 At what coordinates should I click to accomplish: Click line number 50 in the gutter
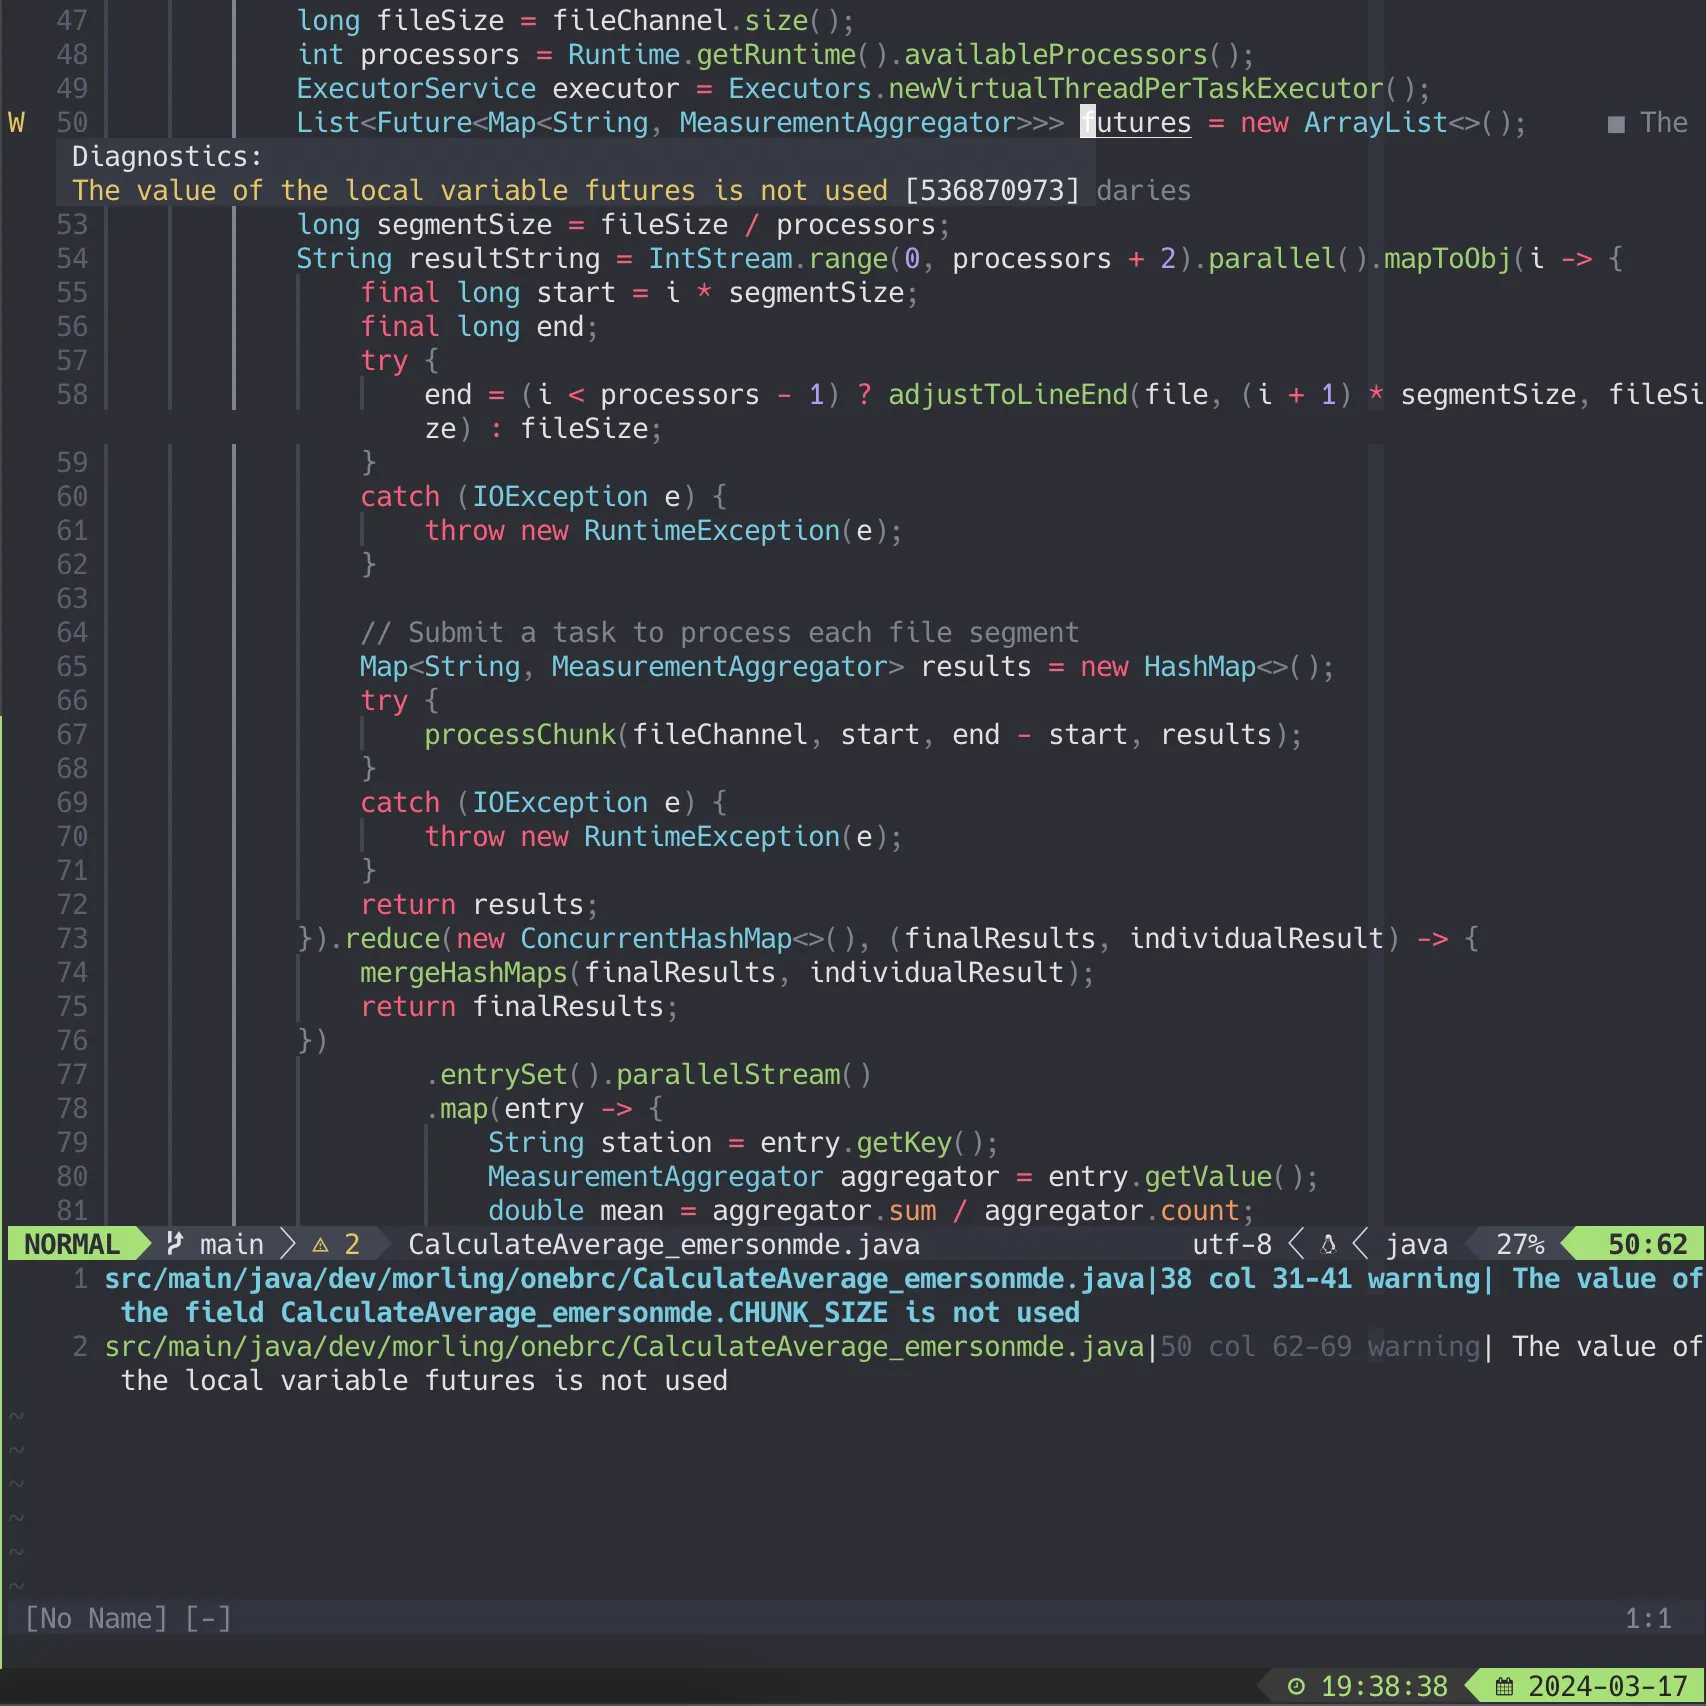click(x=71, y=122)
